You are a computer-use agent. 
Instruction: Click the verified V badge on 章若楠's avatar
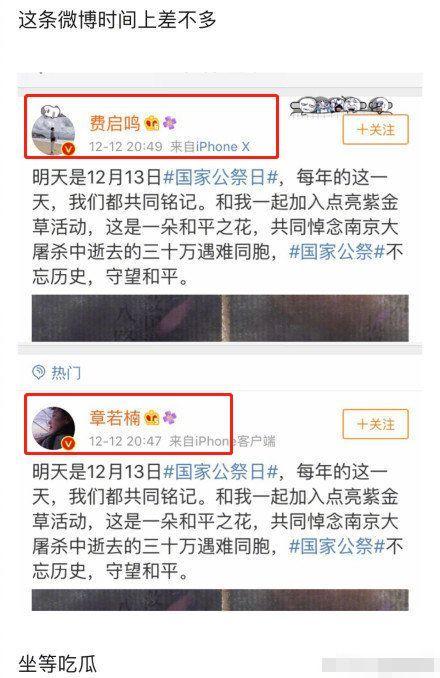68,443
